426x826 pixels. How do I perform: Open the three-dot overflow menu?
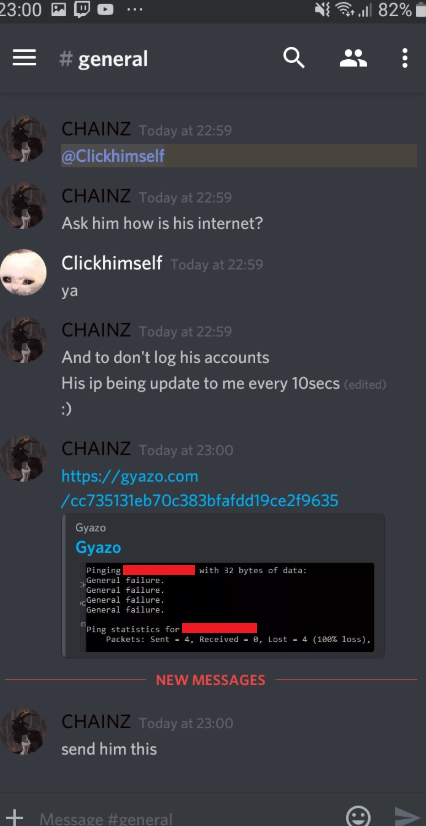click(404, 58)
